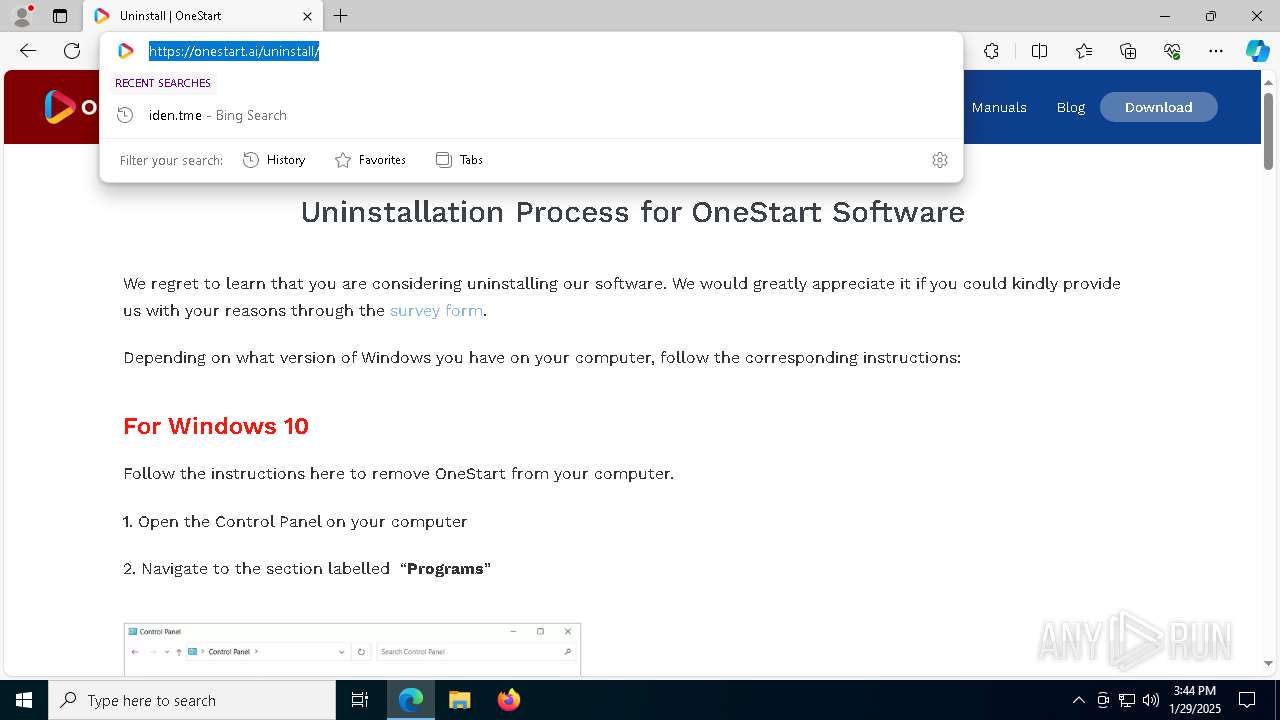Open the Windows Start menu

pyautogui.click(x=24, y=700)
